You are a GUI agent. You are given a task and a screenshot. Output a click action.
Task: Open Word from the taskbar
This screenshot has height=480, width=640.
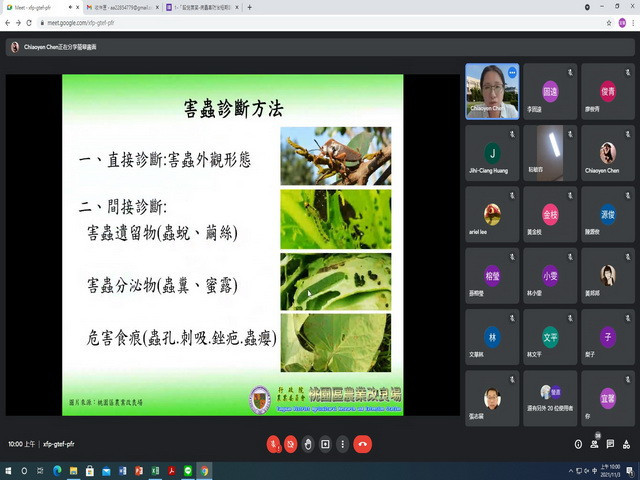(x=122, y=471)
